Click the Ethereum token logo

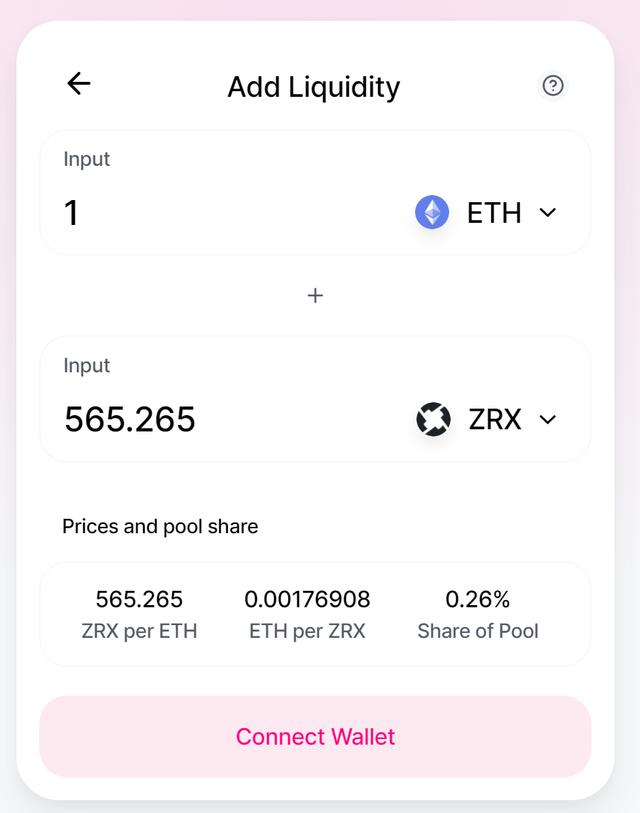pyautogui.click(x=432, y=212)
